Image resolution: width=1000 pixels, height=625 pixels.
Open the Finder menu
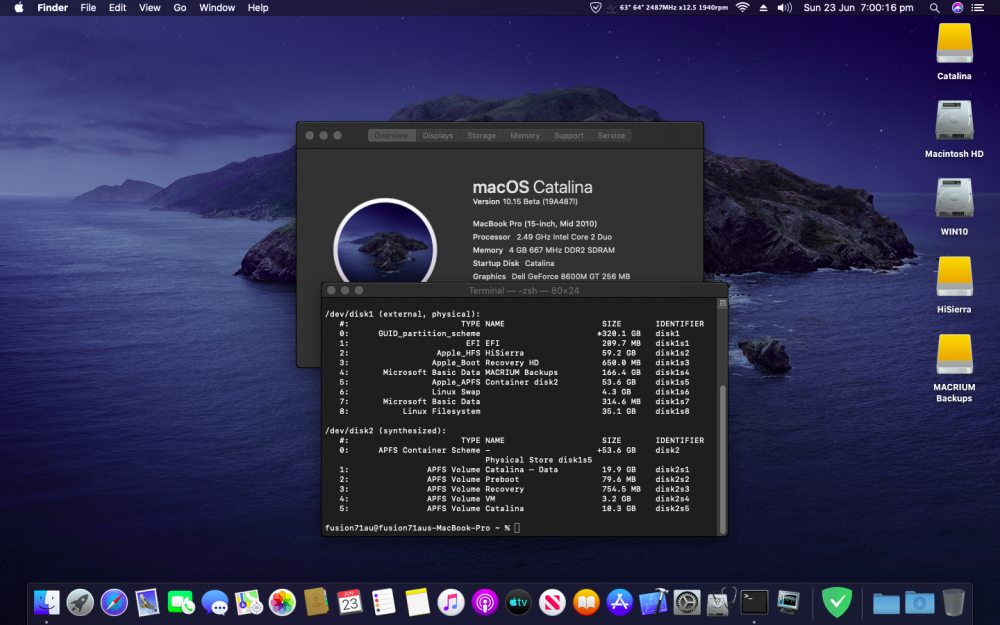pyautogui.click(x=52, y=8)
